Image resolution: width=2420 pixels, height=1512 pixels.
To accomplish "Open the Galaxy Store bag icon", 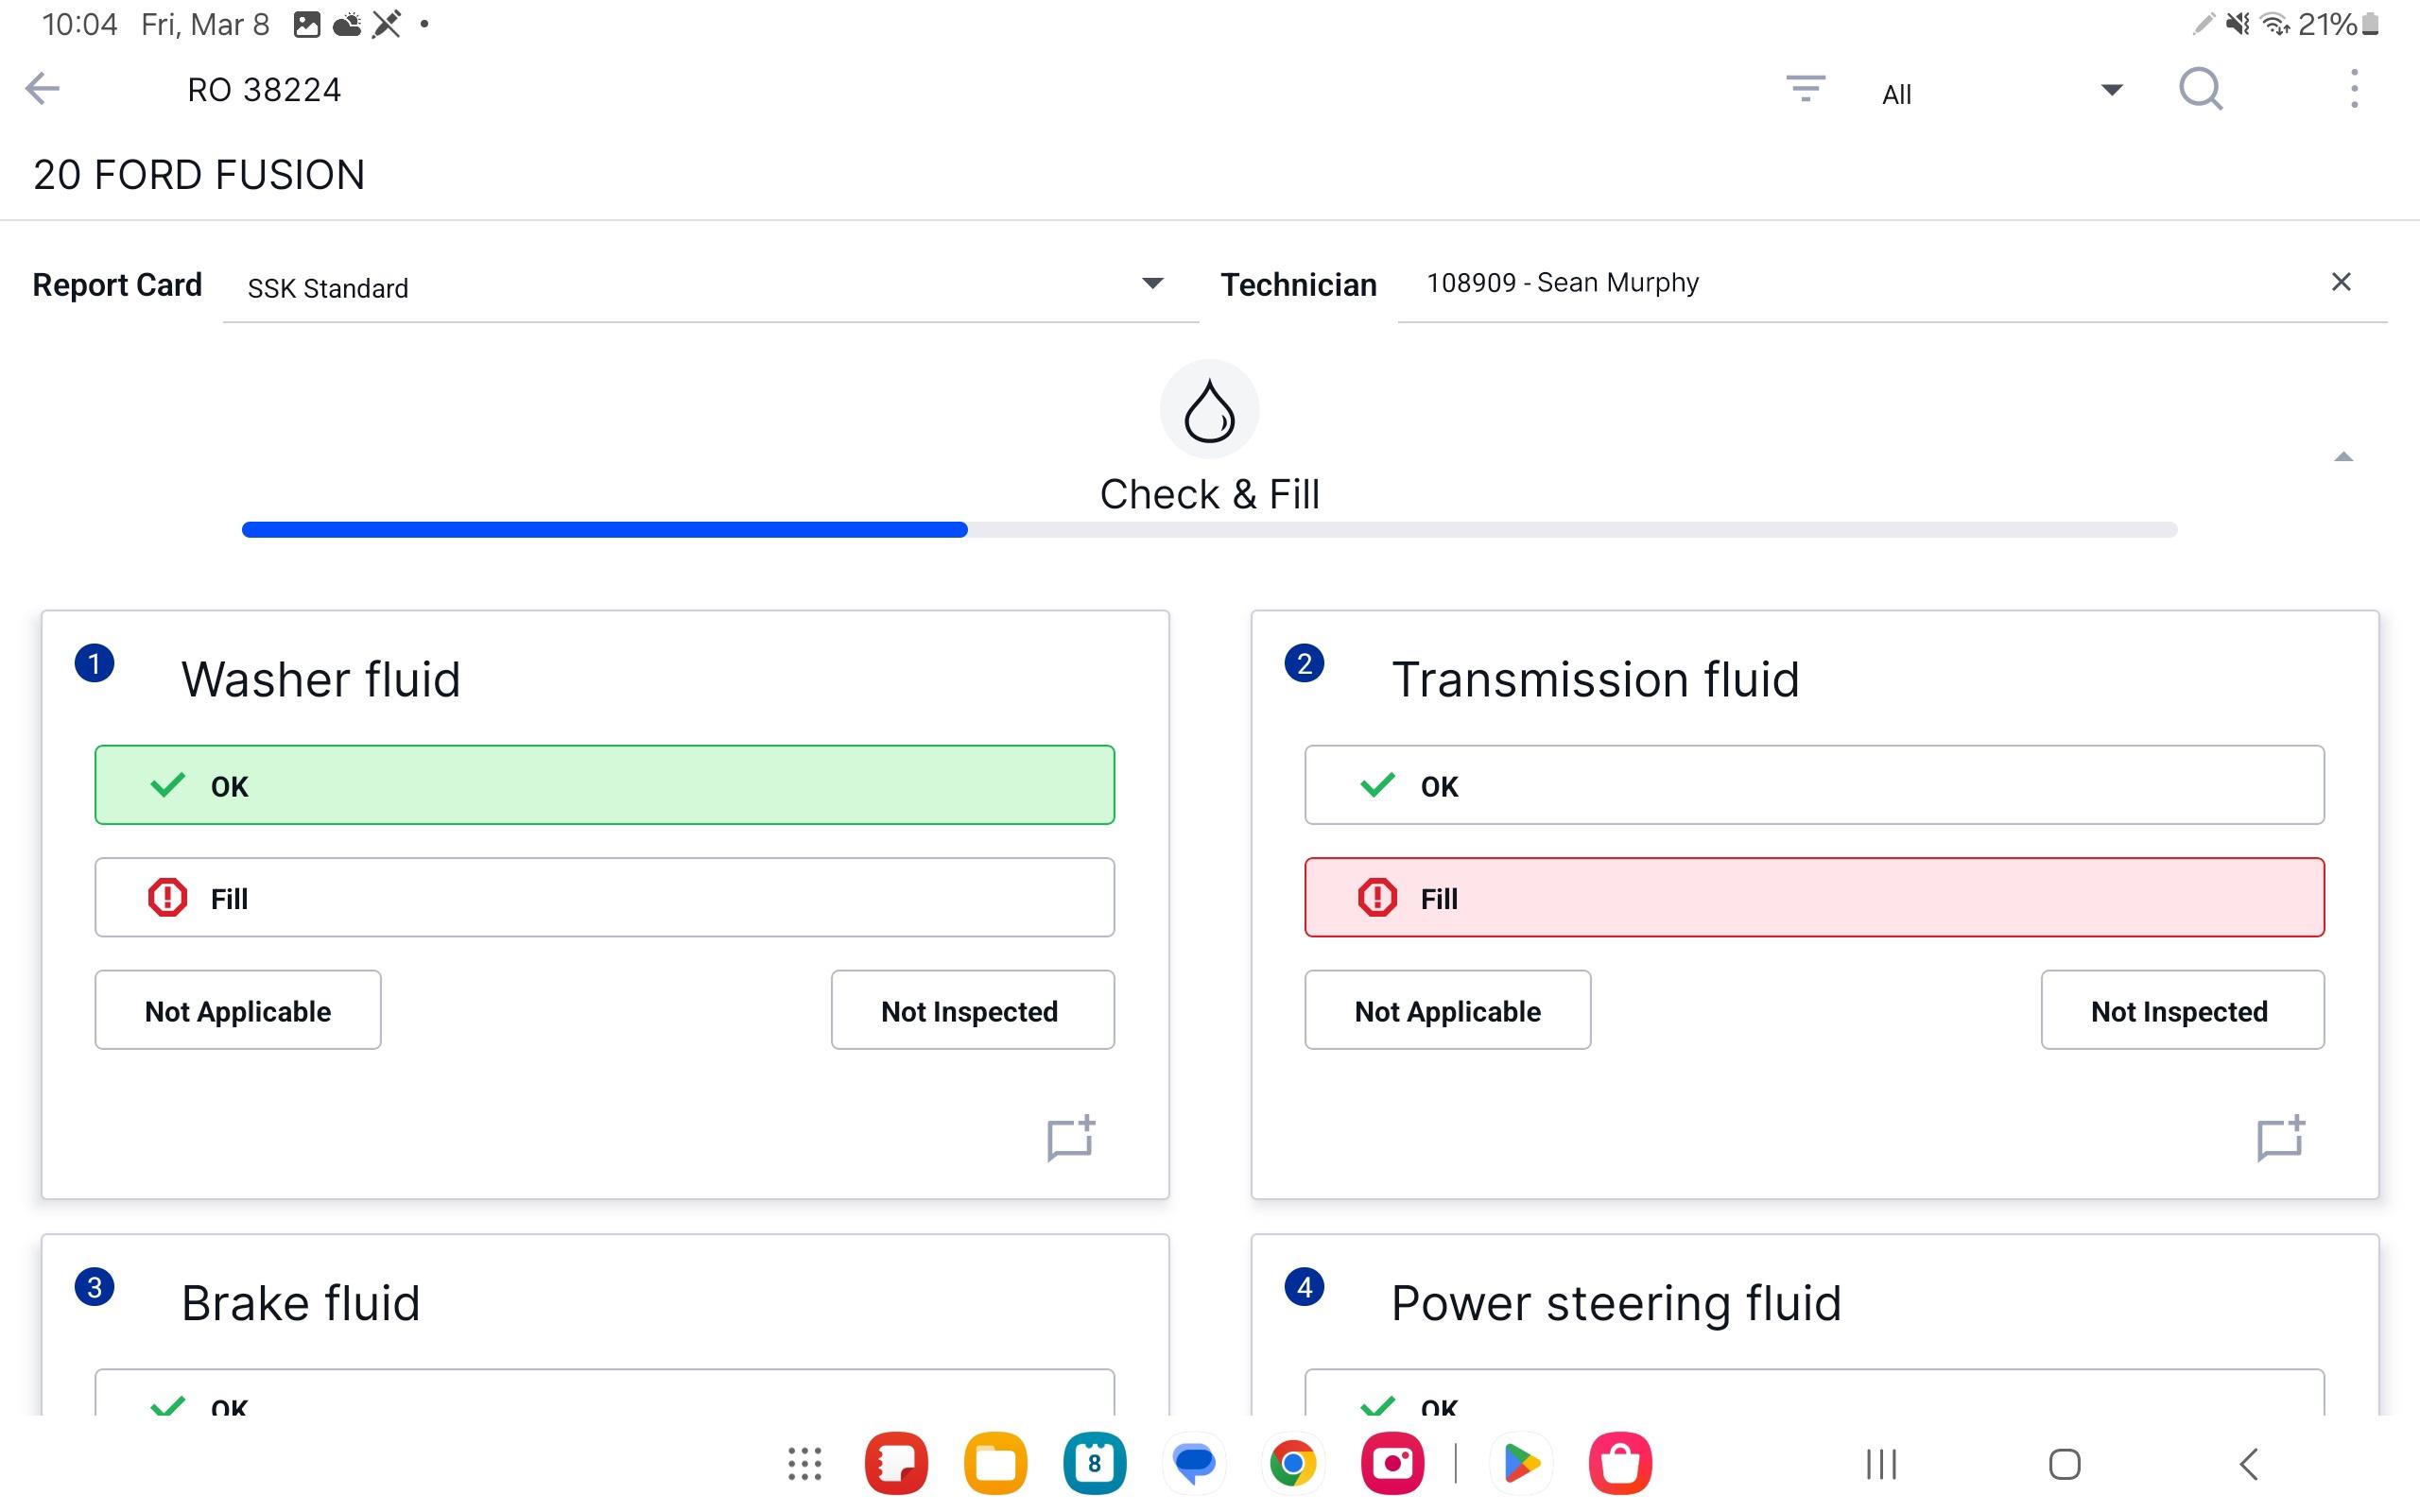I will tap(1620, 1464).
